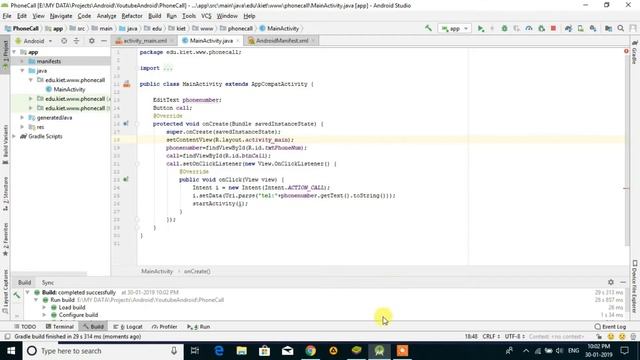Click the red error indicator above editor scrollbar
This screenshot has height=360, width=640.
pyautogui.click(x=626, y=51)
